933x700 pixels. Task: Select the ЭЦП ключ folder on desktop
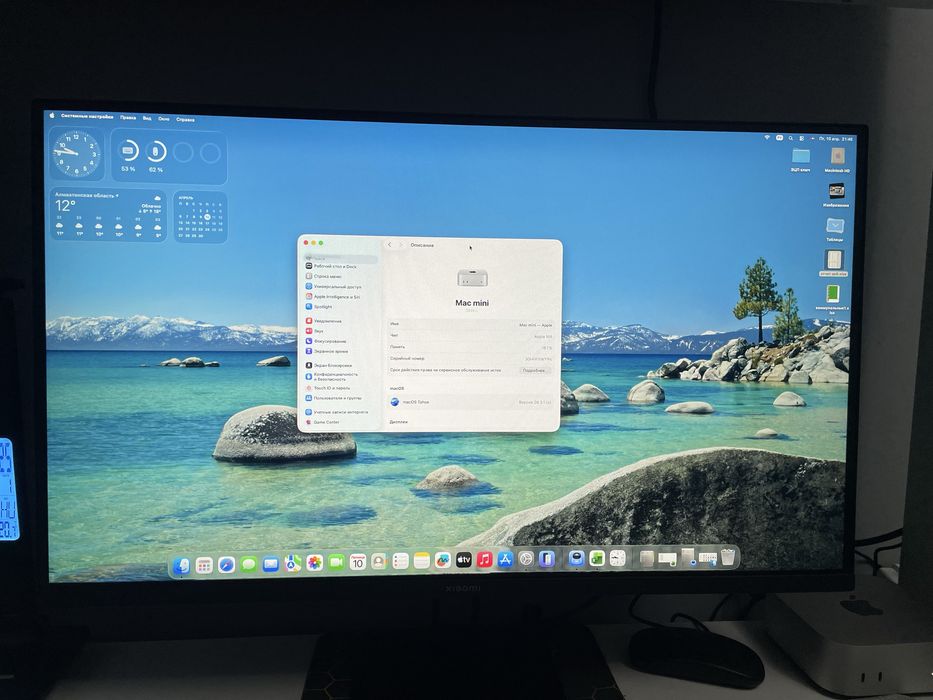[800, 160]
